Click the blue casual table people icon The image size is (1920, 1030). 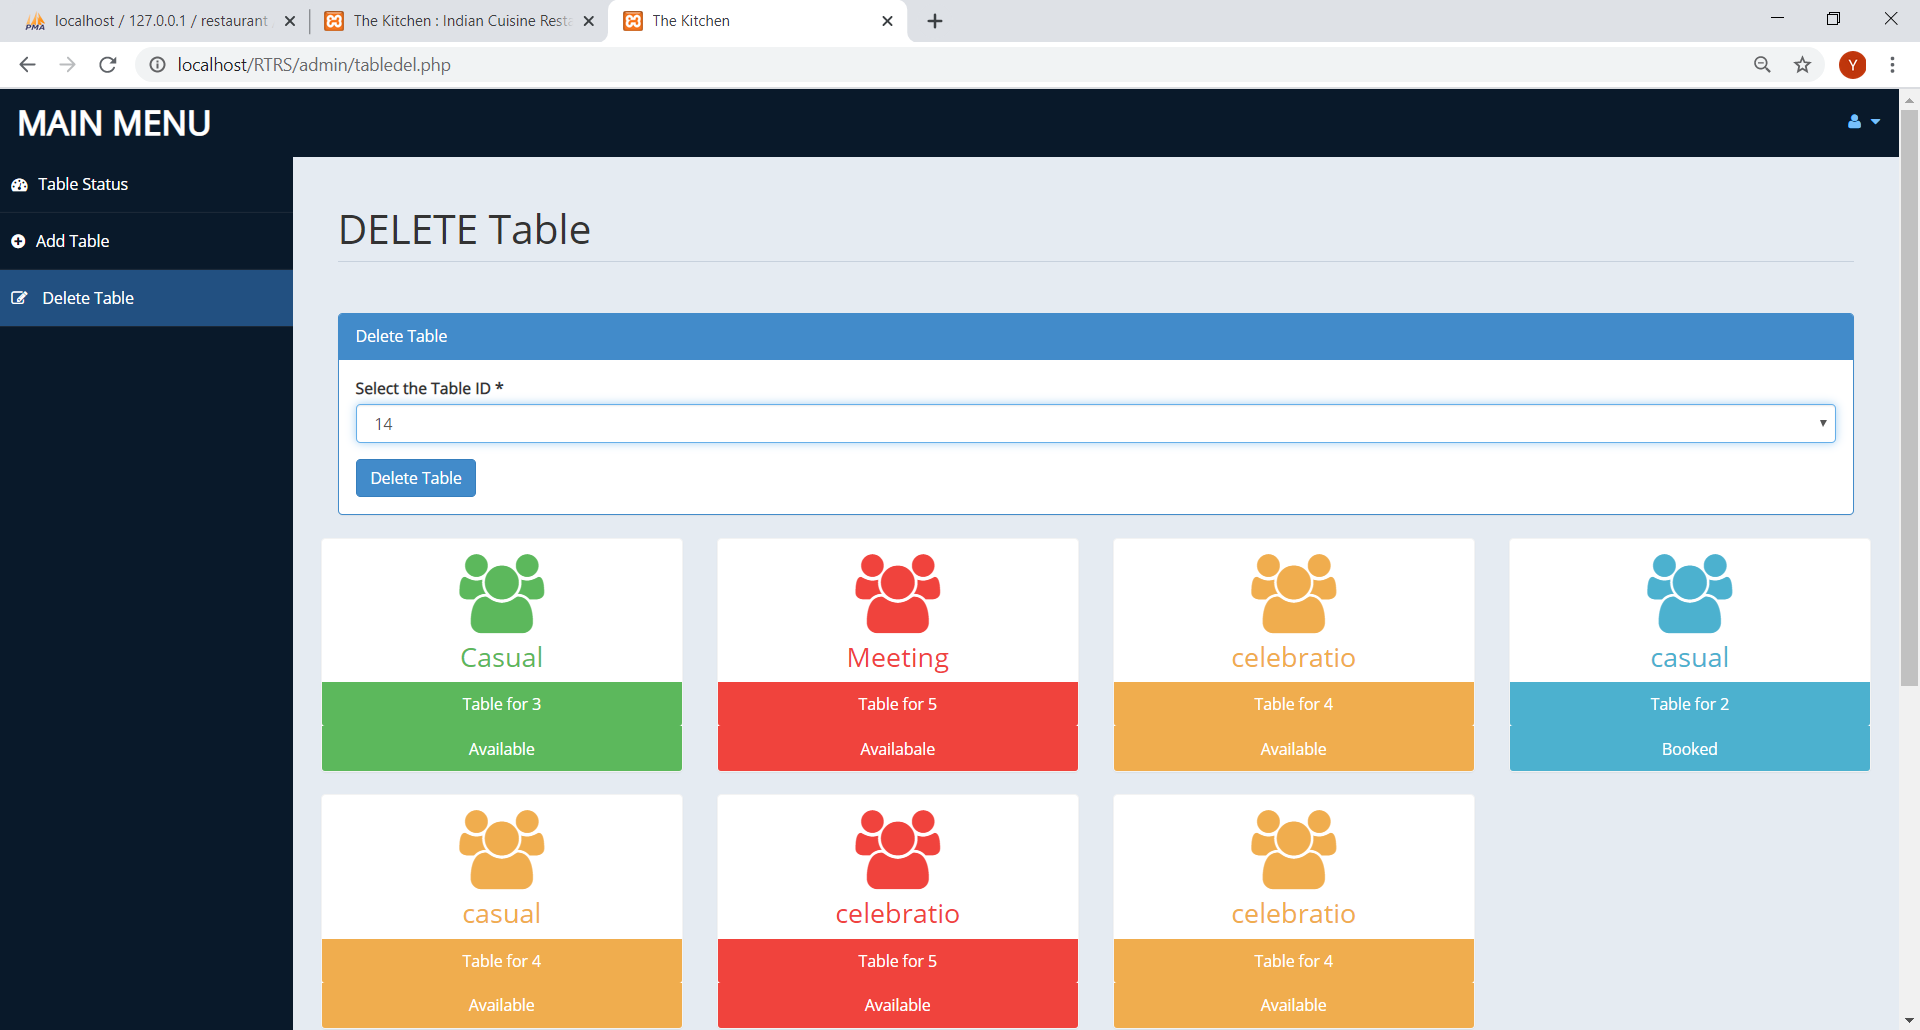point(1688,592)
